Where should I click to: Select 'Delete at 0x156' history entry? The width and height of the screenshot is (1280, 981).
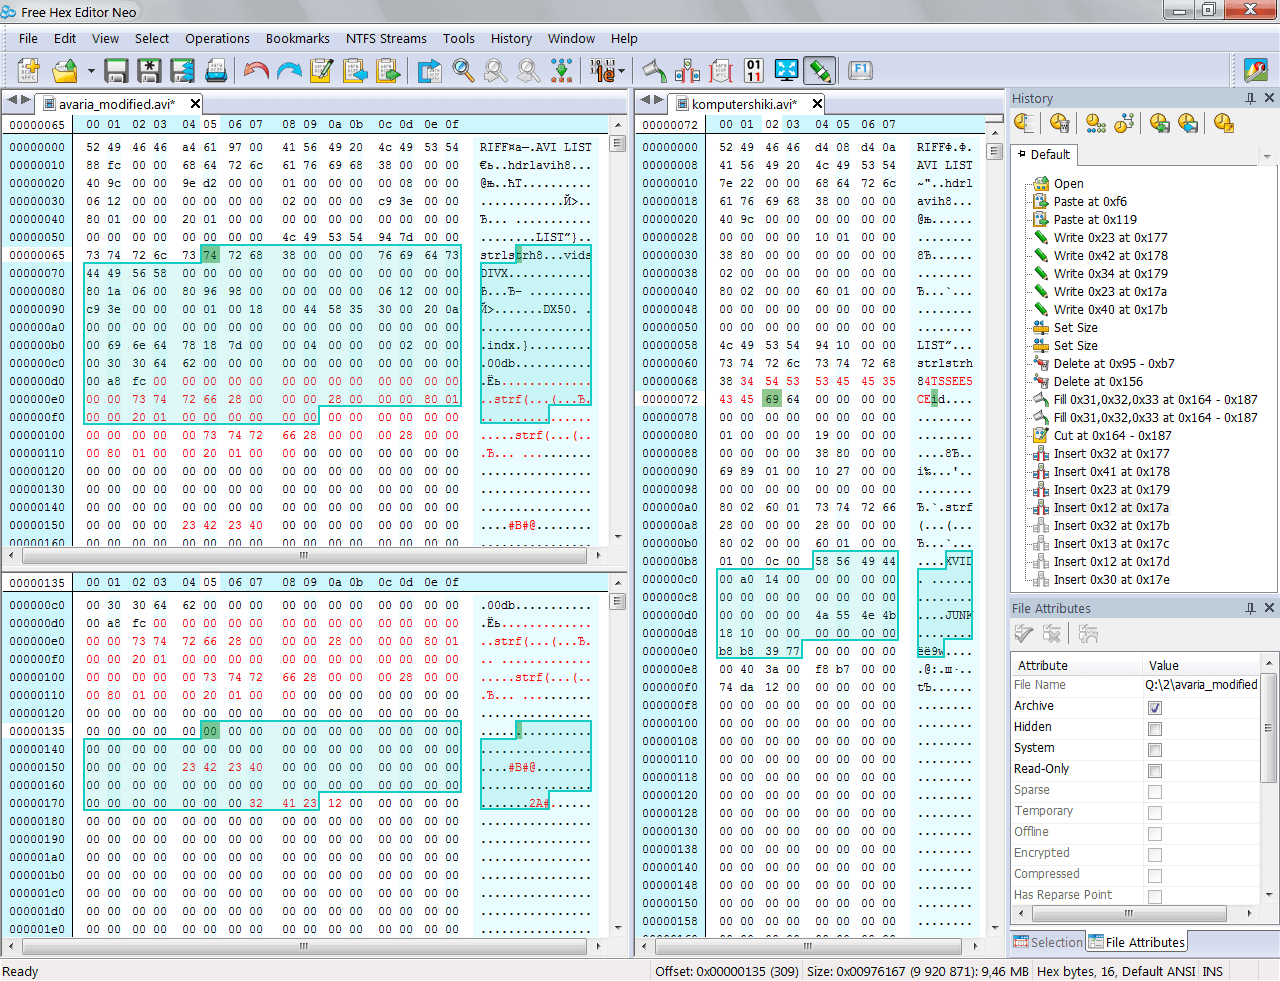(1097, 382)
